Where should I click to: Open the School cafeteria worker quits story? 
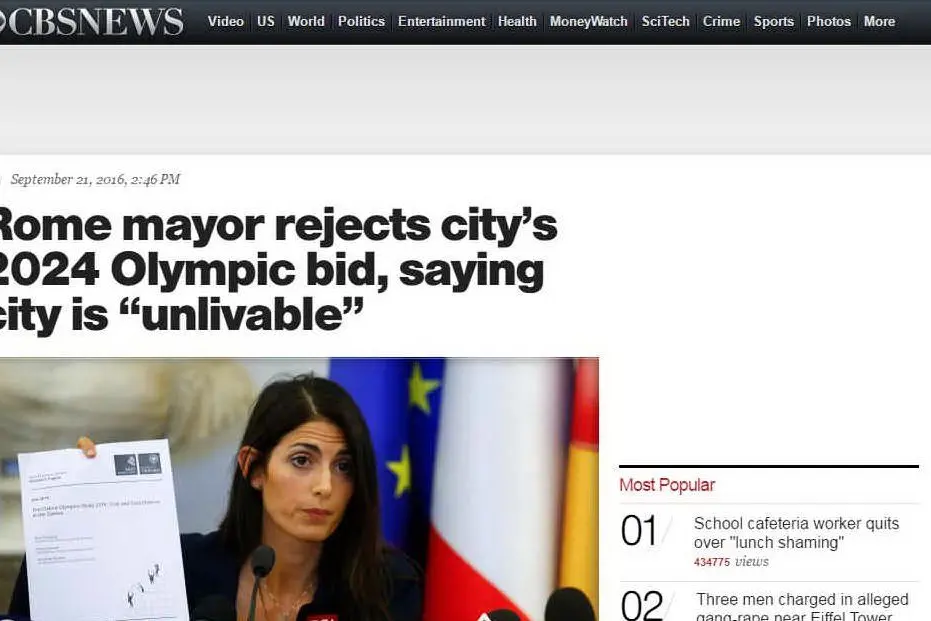pos(796,533)
